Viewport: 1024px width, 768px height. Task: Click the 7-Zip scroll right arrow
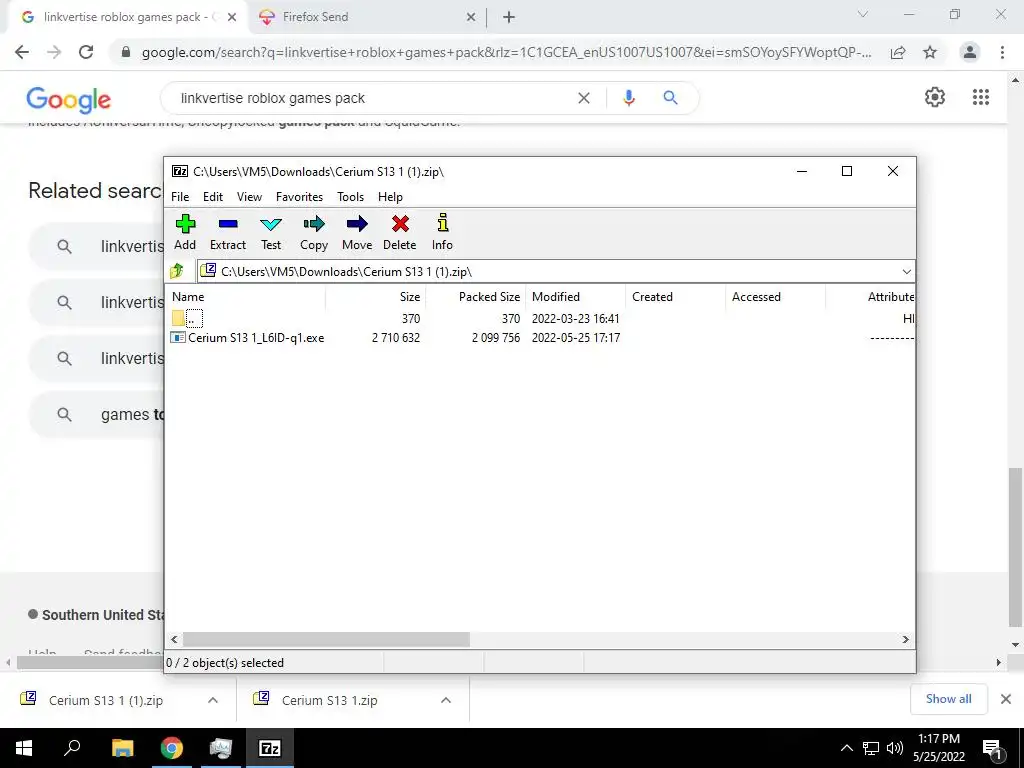pos(906,639)
